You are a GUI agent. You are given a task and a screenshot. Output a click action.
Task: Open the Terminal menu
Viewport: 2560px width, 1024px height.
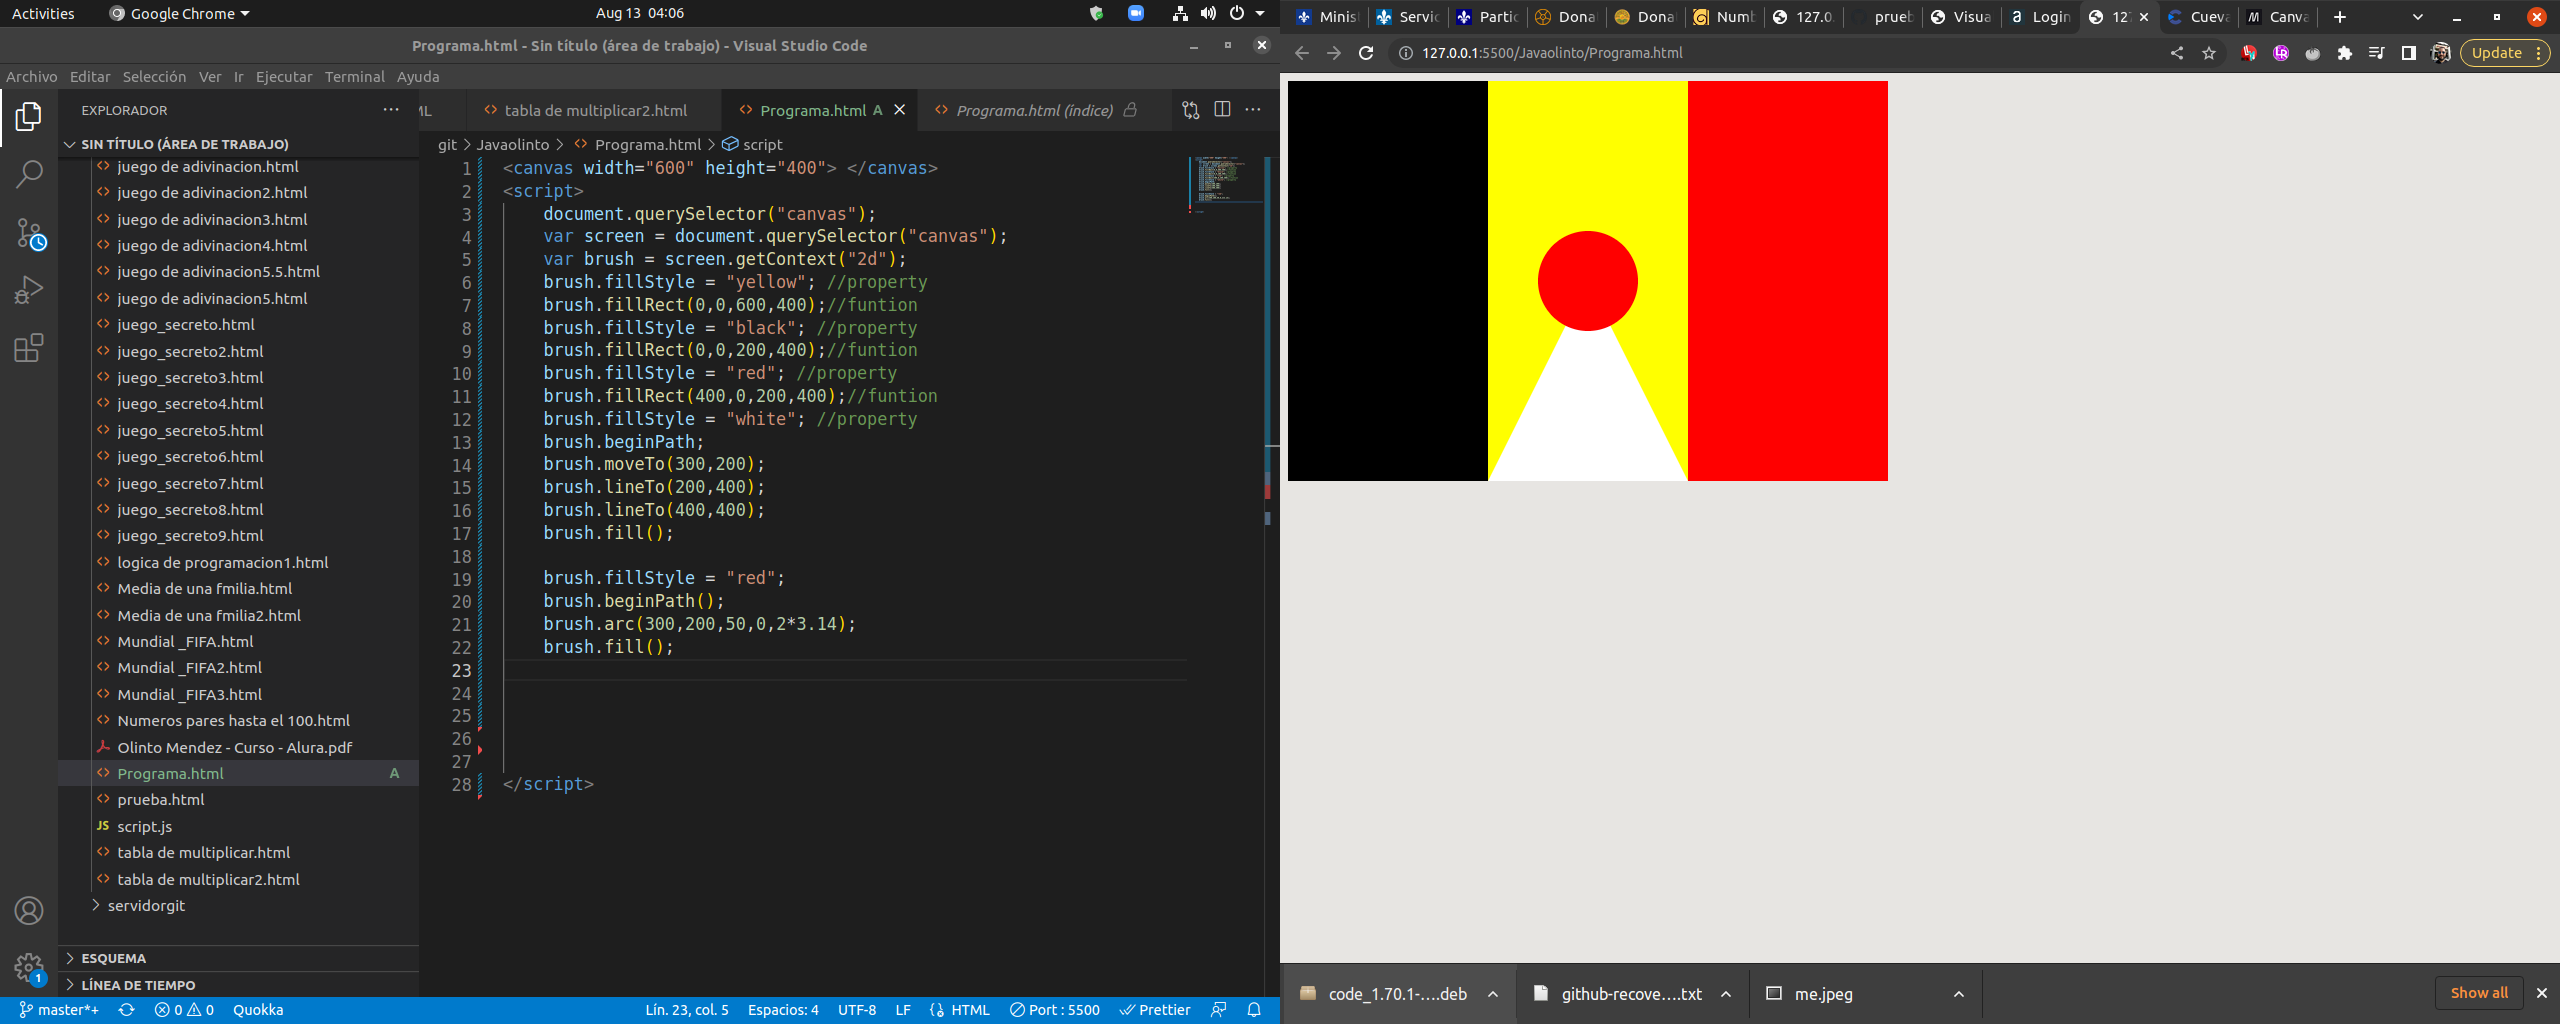pos(354,77)
